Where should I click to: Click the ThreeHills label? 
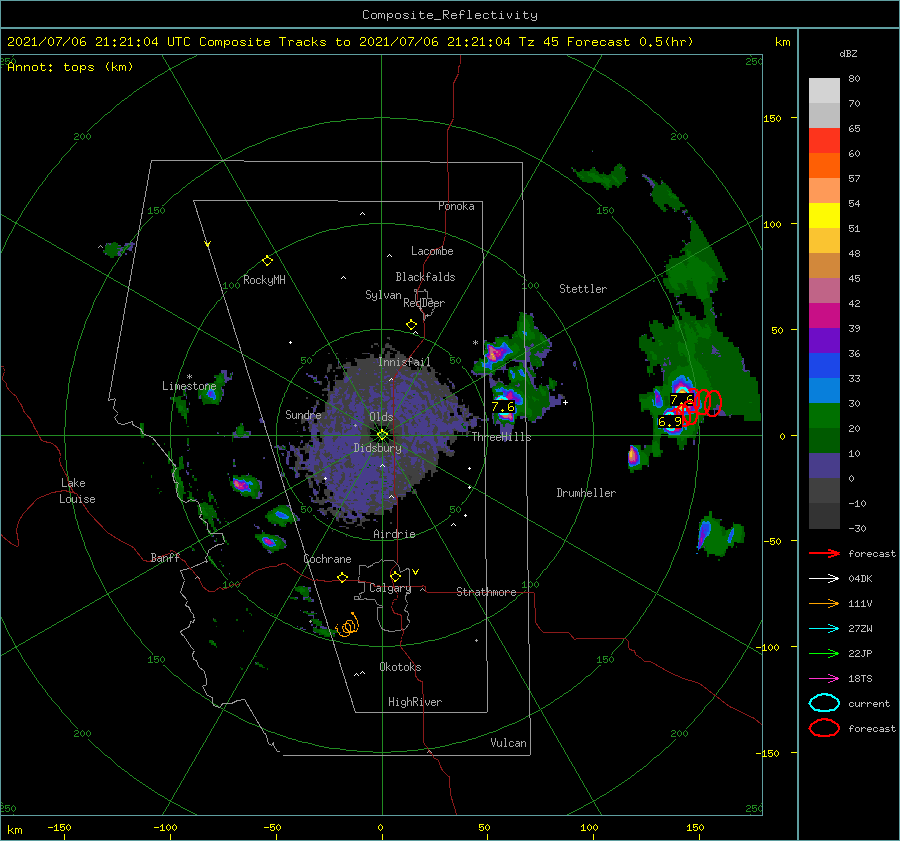(x=501, y=437)
